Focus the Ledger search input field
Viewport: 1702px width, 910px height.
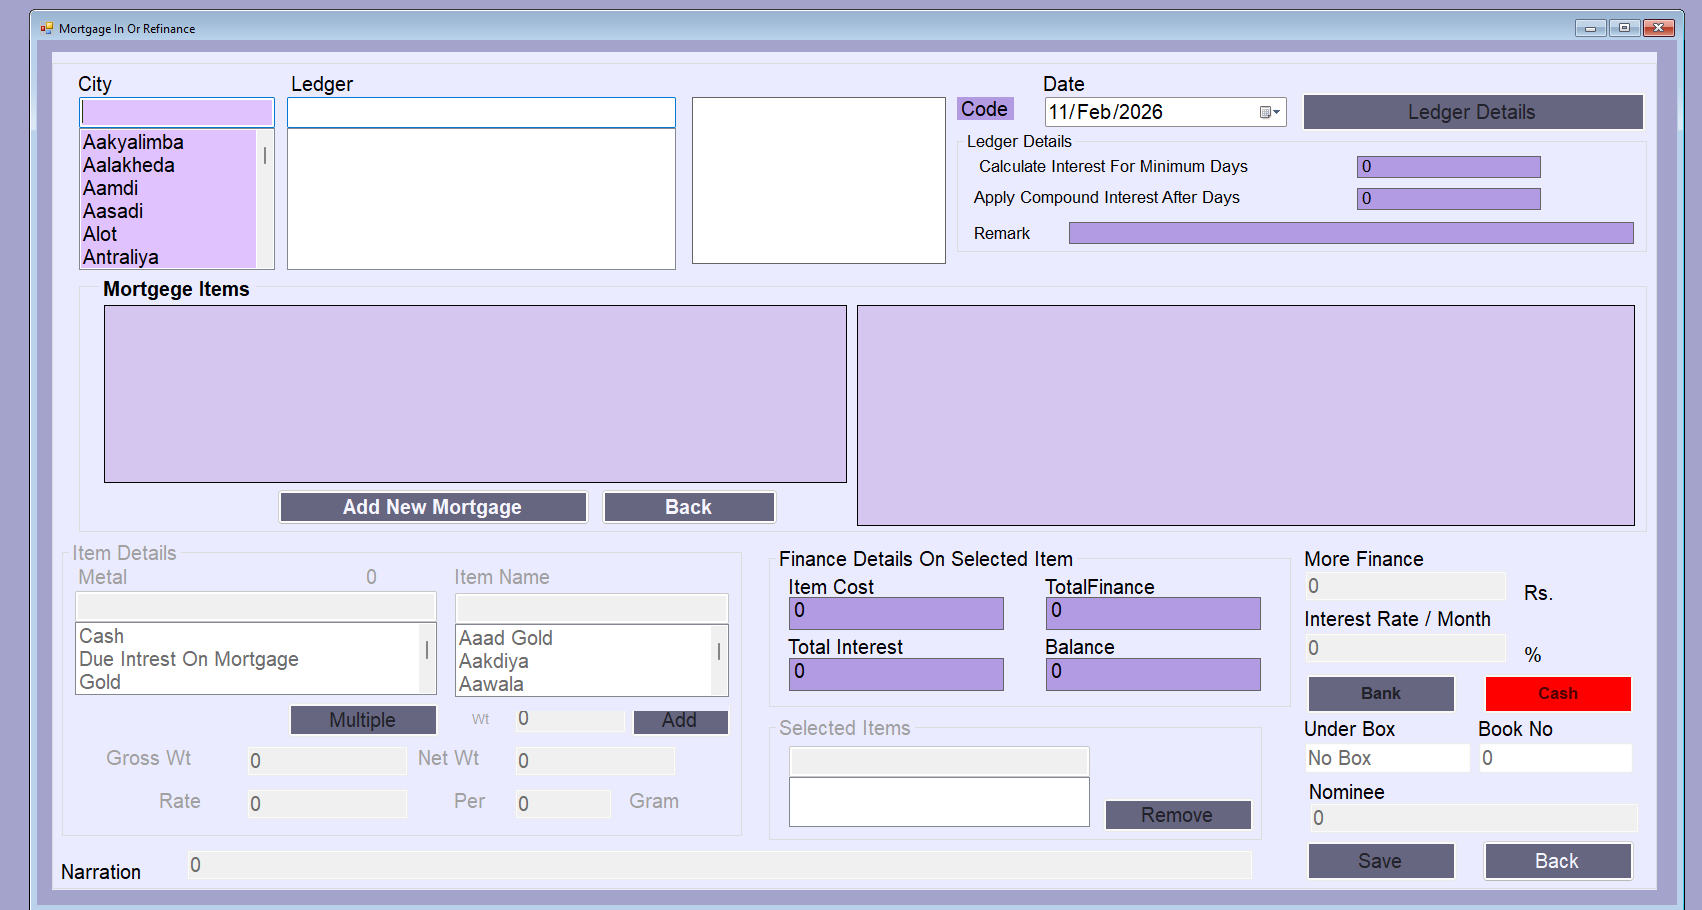coord(481,112)
